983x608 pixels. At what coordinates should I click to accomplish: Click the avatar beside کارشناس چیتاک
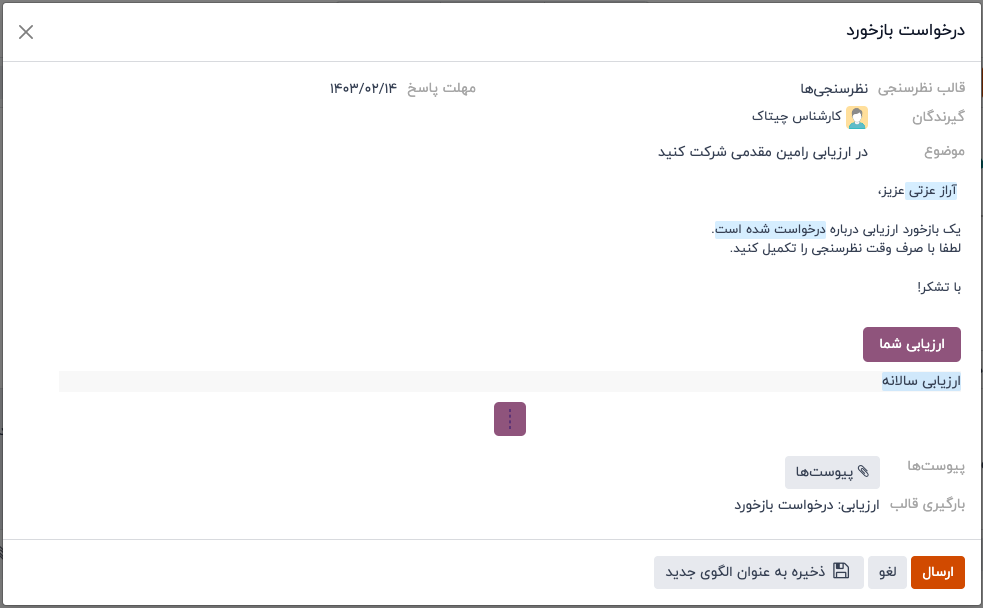857,118
